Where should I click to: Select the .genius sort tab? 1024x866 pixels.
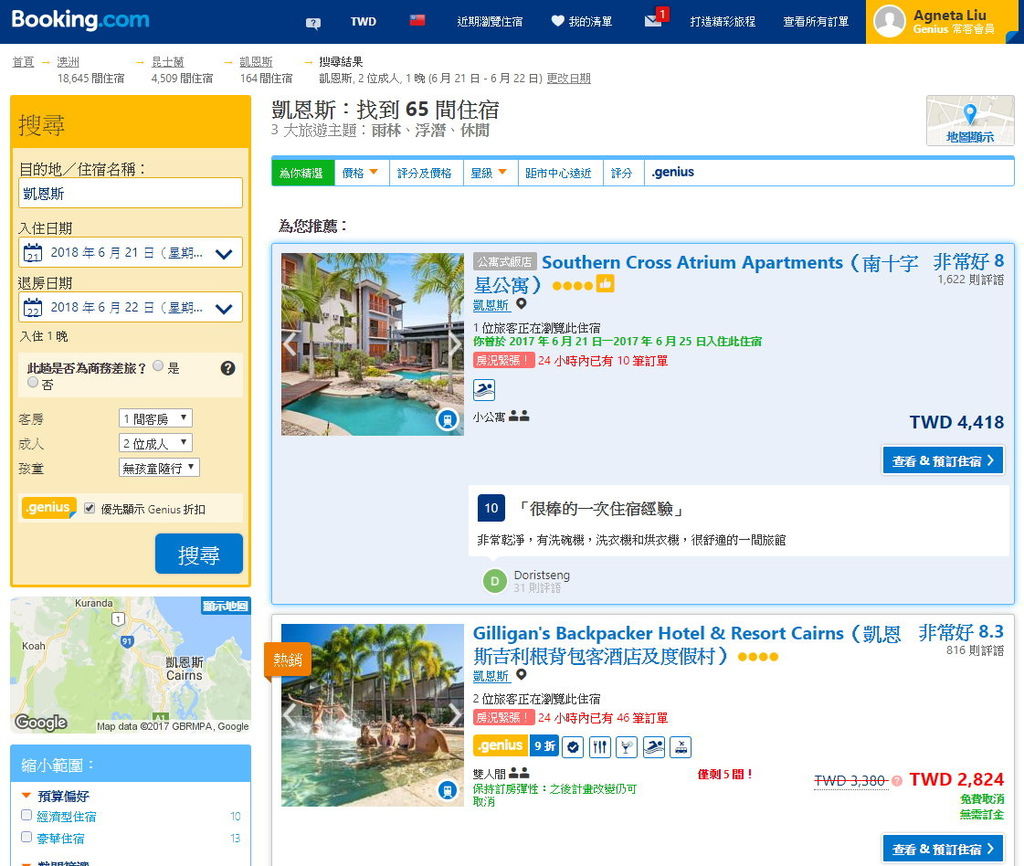coord(673,172)
